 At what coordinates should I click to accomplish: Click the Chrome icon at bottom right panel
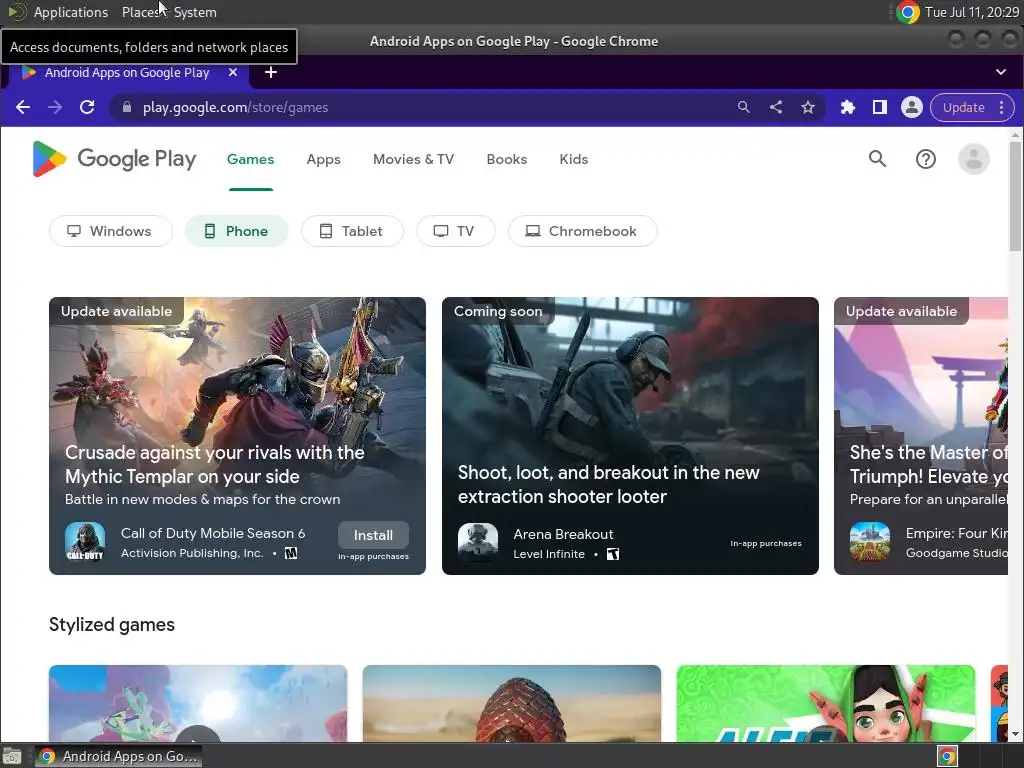947,756
